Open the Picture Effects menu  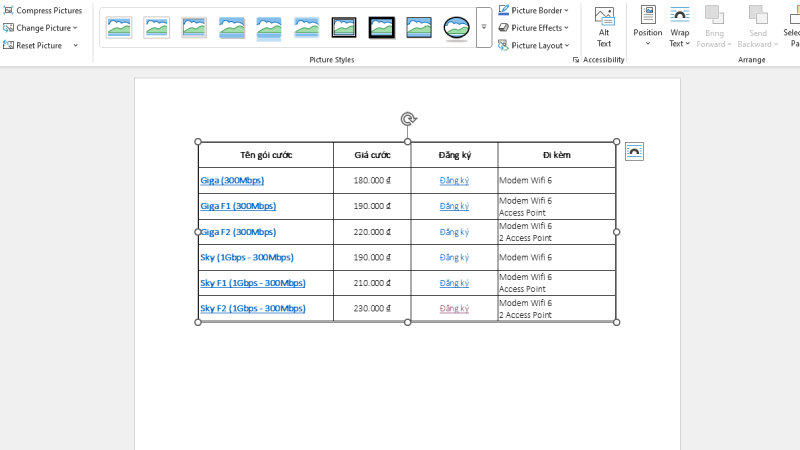pyautogui.click(x=533, y=28)
